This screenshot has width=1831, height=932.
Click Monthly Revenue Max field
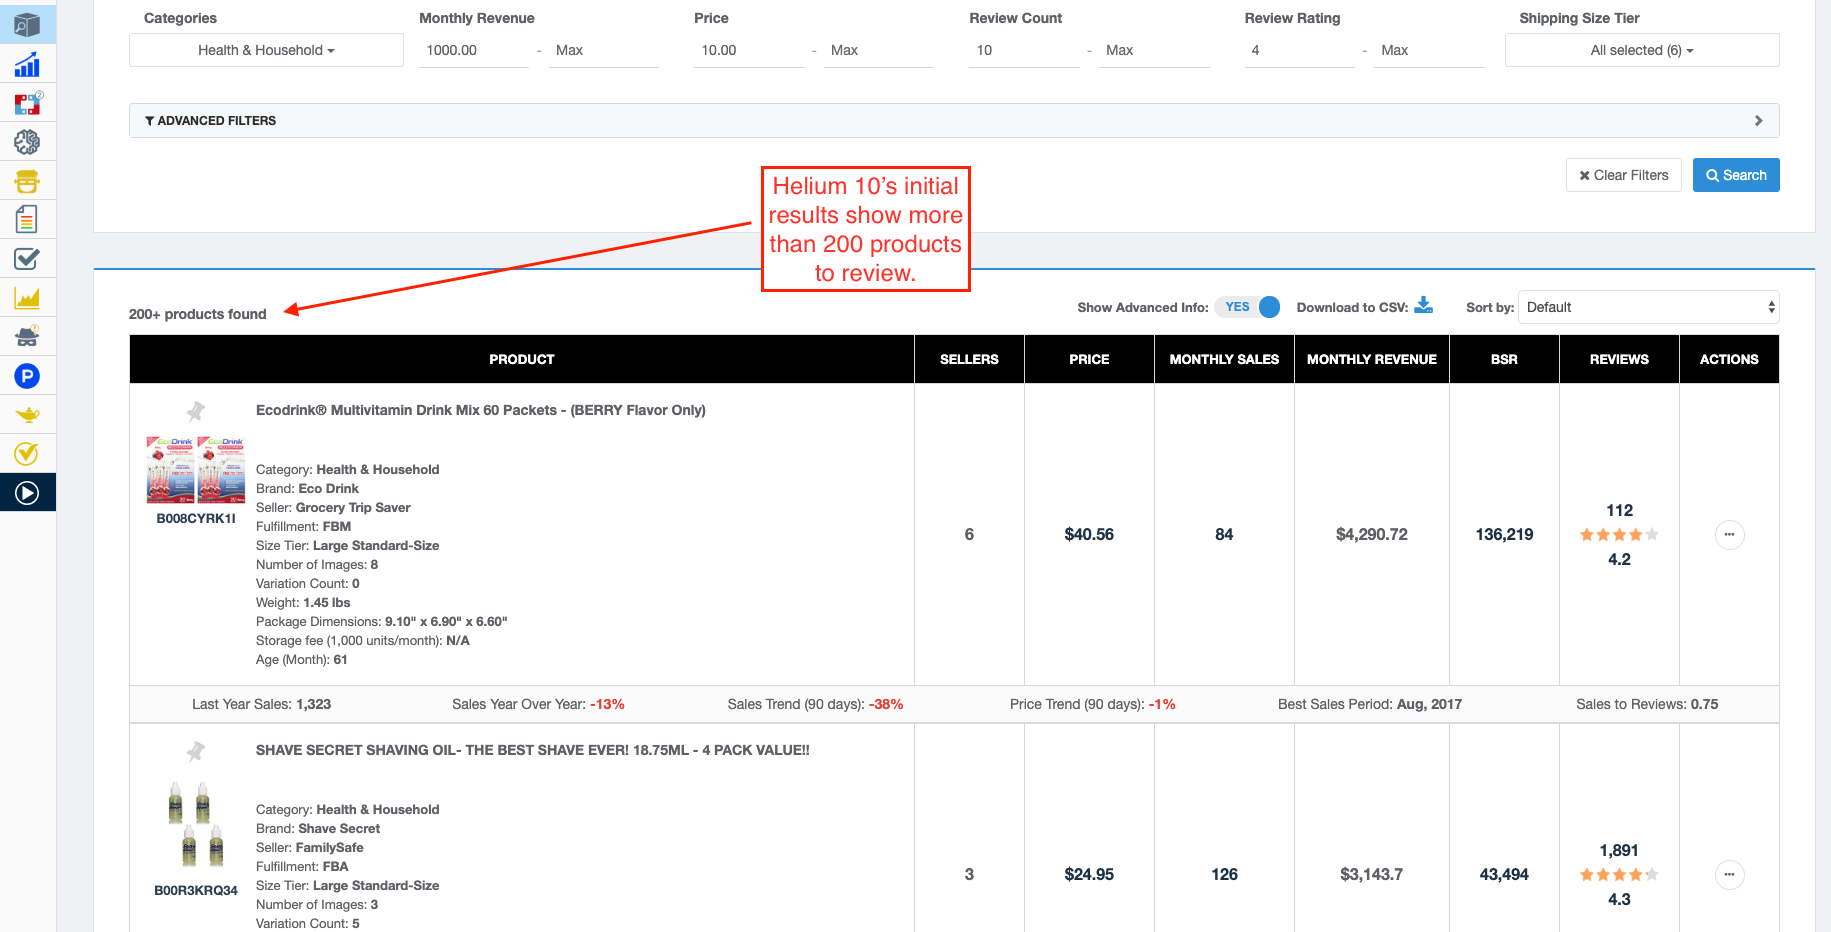coord(604,50)
